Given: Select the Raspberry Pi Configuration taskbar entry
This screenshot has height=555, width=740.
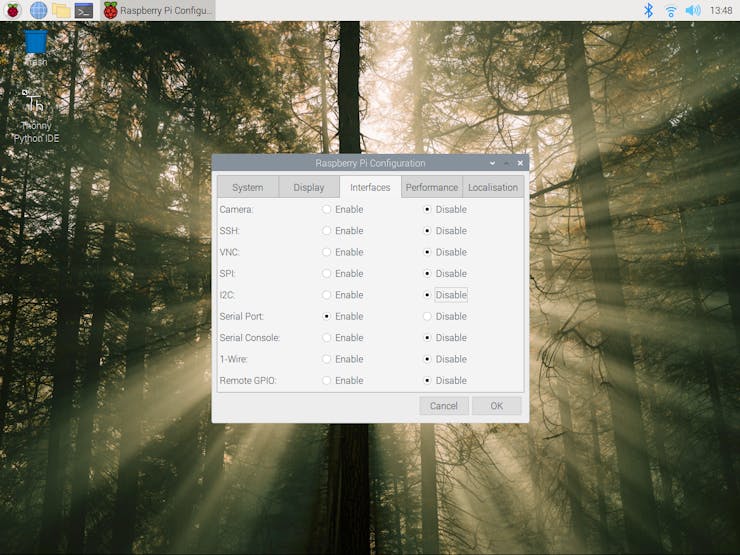Looking at the screenshot, I should 158,10.
